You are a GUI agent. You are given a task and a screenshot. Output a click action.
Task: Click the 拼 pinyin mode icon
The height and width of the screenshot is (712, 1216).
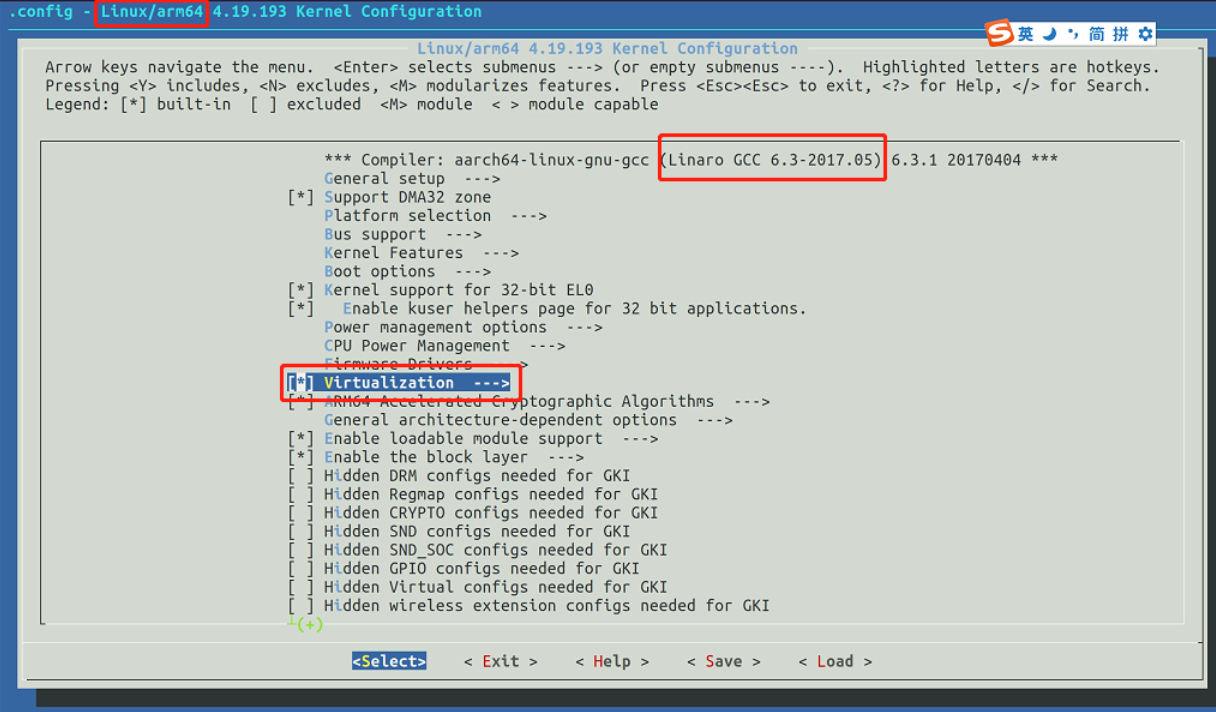[x=1121, y=34]
